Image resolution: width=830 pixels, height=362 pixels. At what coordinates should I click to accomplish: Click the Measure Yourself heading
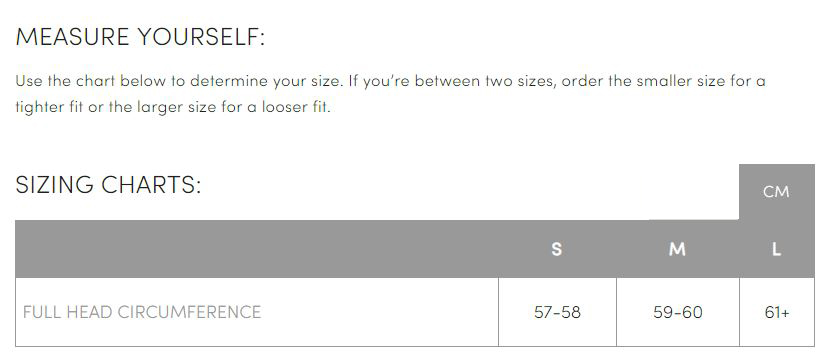pos(140,37)
